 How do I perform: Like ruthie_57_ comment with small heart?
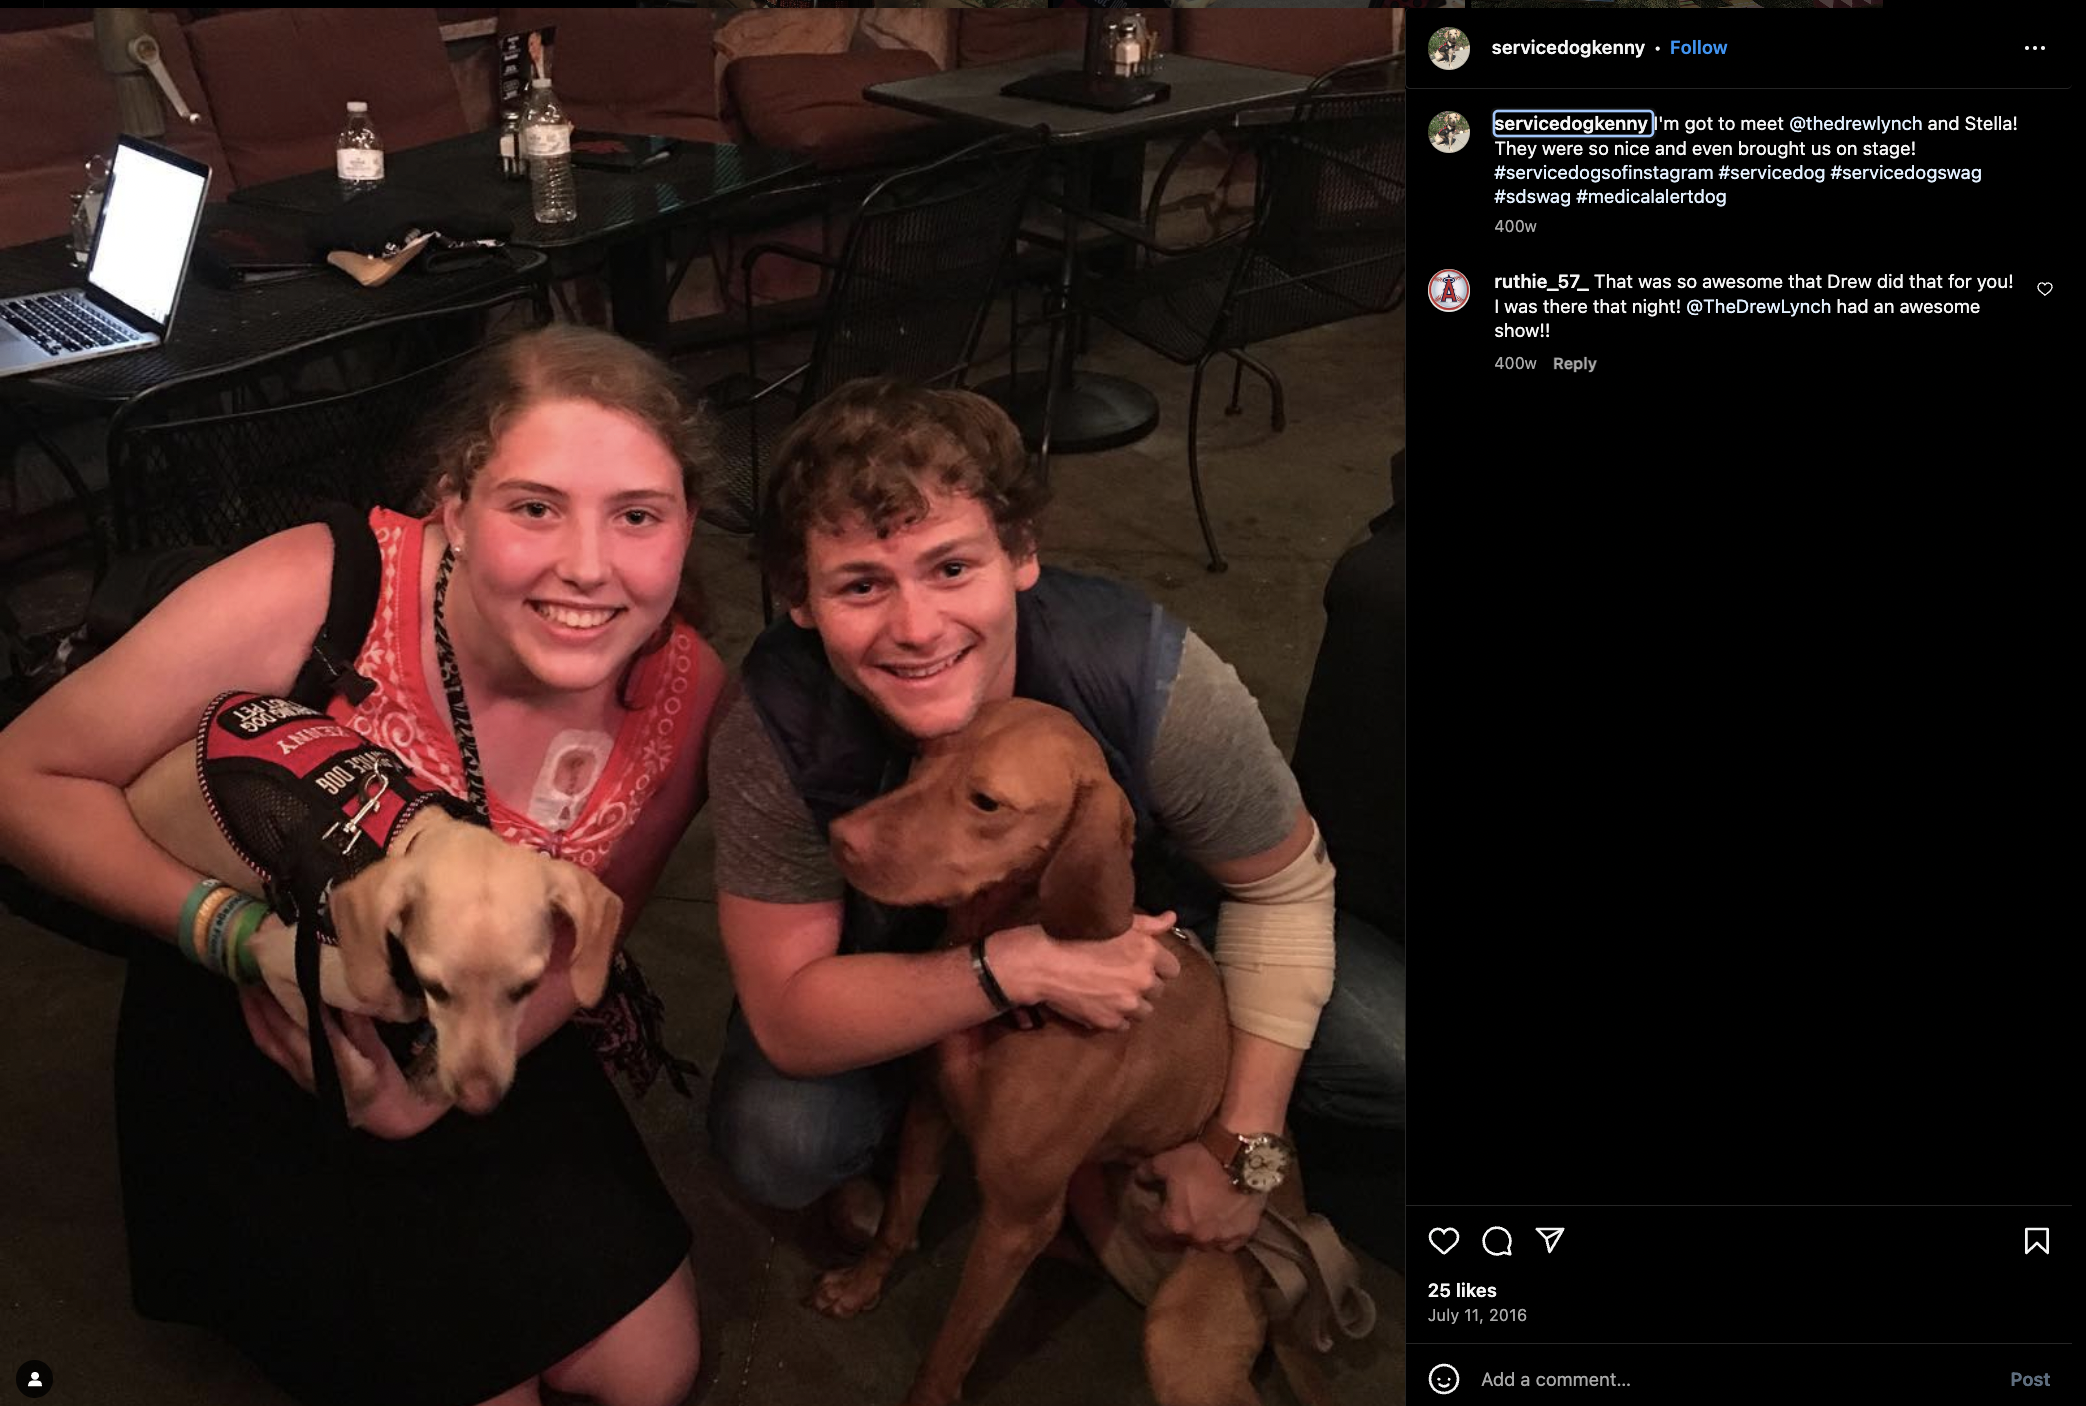(x=2045, y=289)
